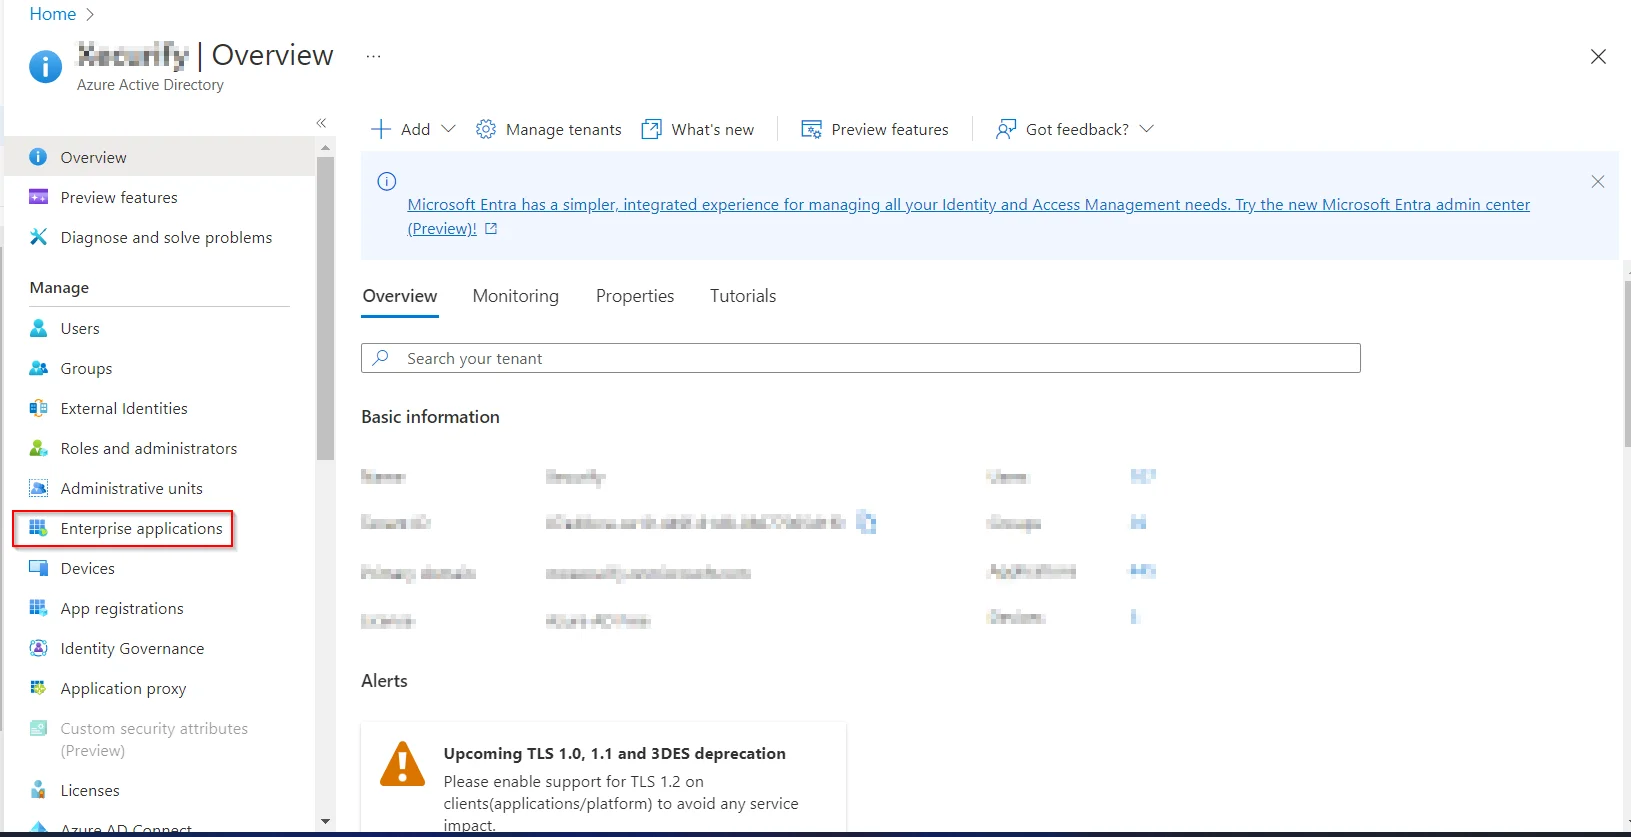
Task: Go to Home breadcrumb link
Action: point(53,14)
